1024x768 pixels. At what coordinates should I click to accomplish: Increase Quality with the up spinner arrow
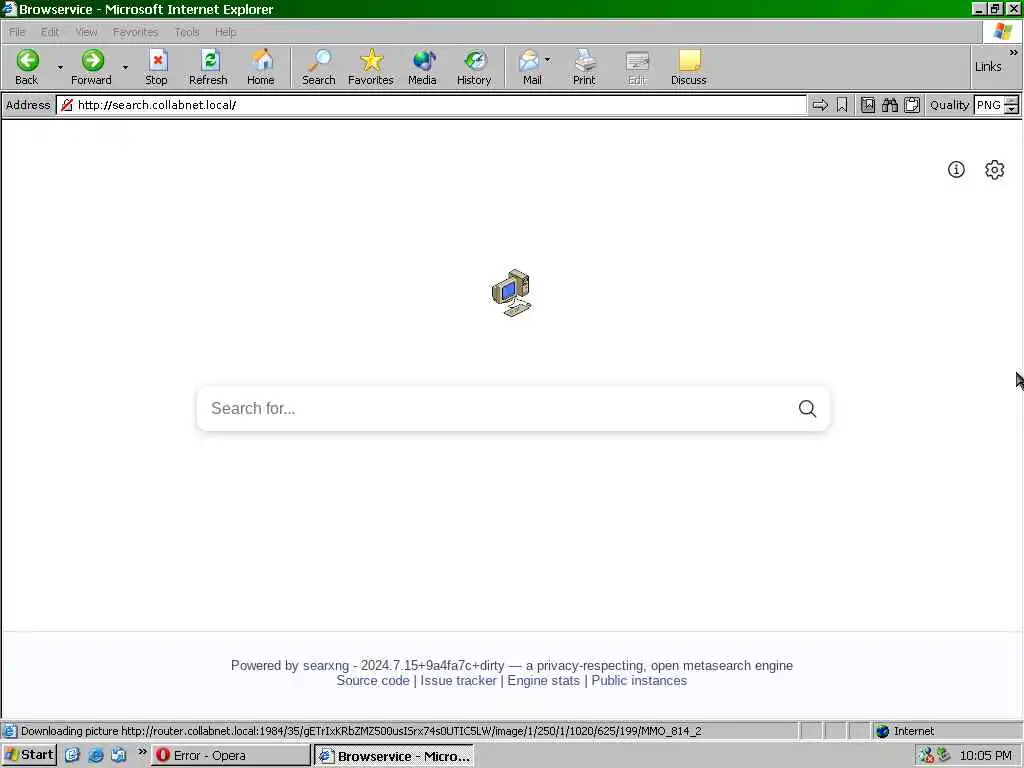point(1012,101)
